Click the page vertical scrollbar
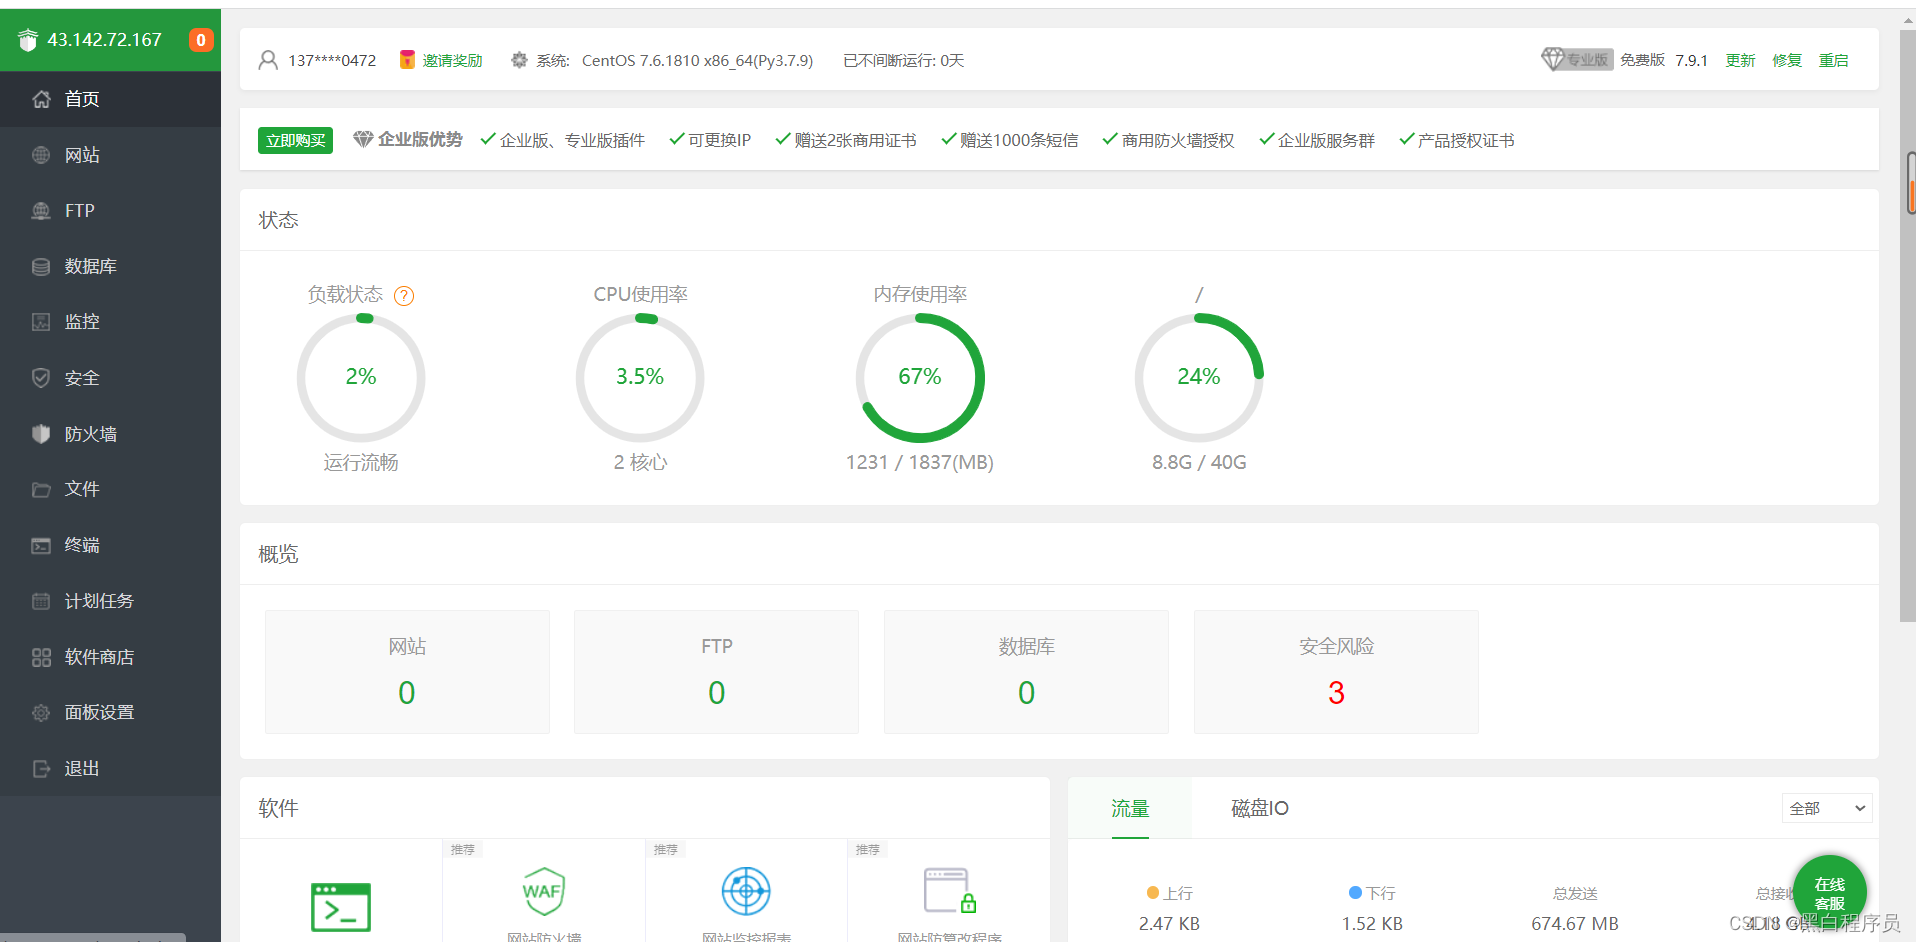The image size is (1916, 942). tap(1908, 325)
